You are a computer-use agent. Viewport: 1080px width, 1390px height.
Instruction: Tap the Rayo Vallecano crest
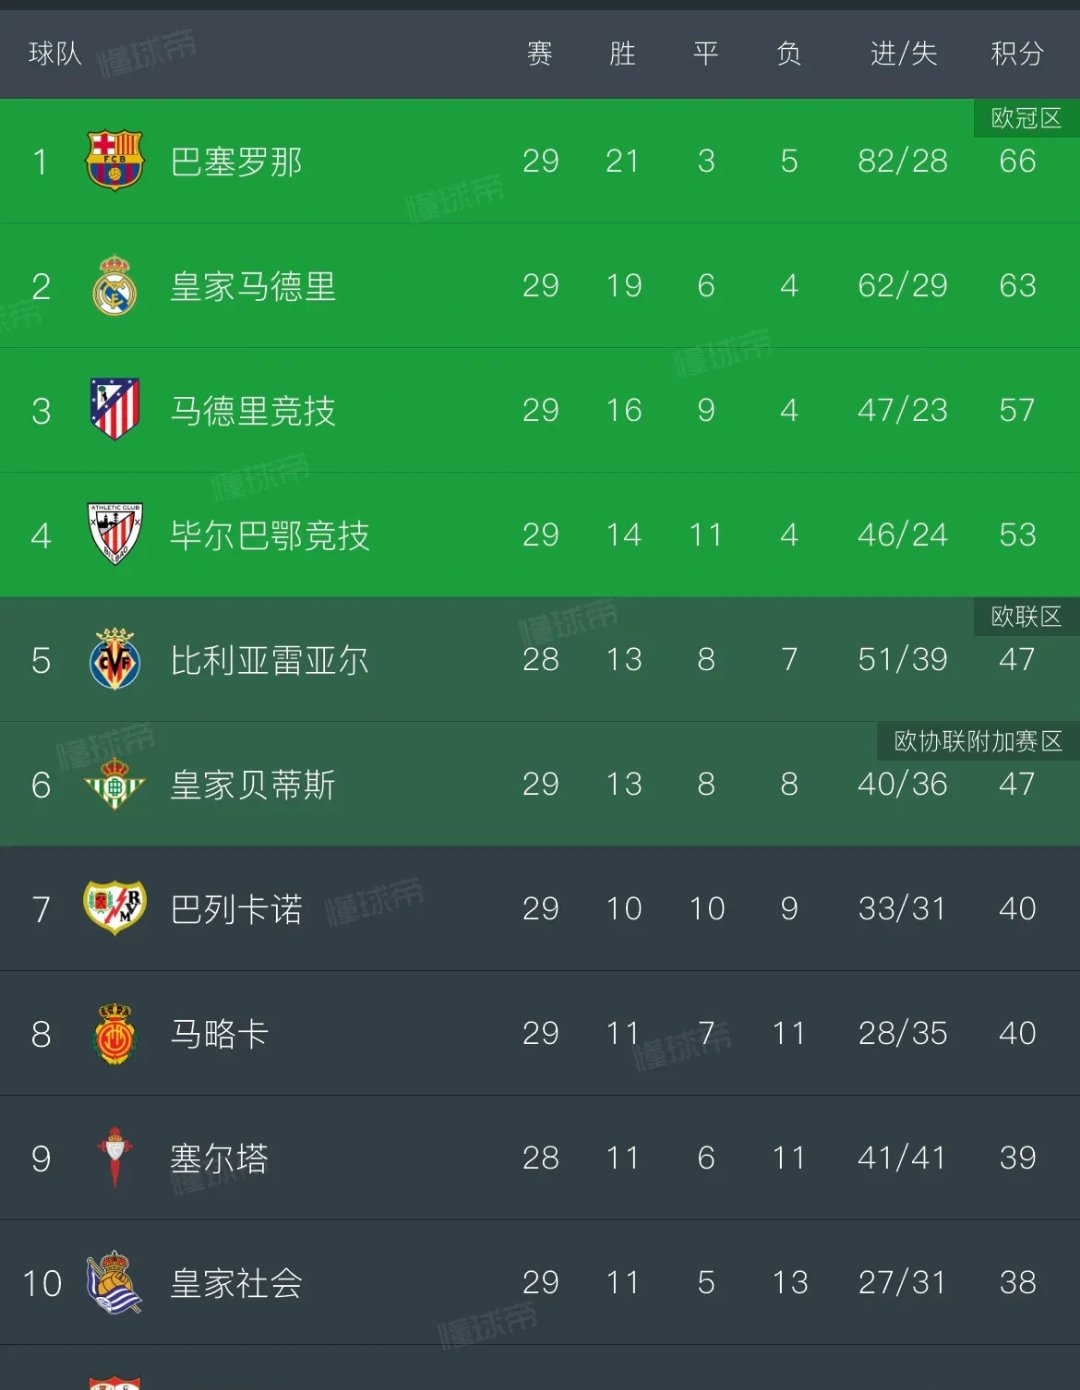pos(115,908)
